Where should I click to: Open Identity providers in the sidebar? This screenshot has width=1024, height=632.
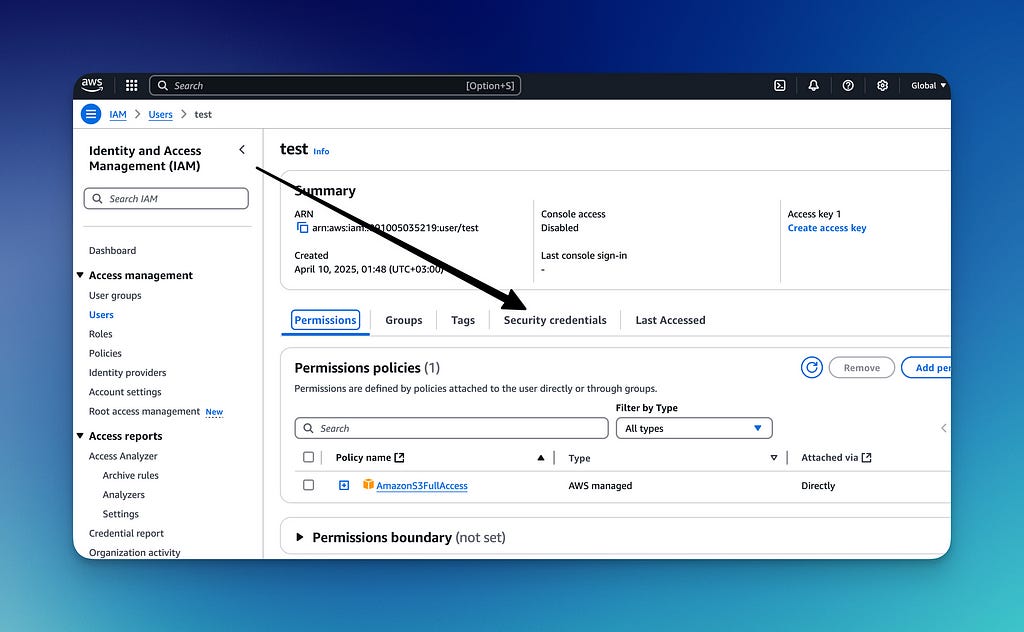[x=127, y=373]
